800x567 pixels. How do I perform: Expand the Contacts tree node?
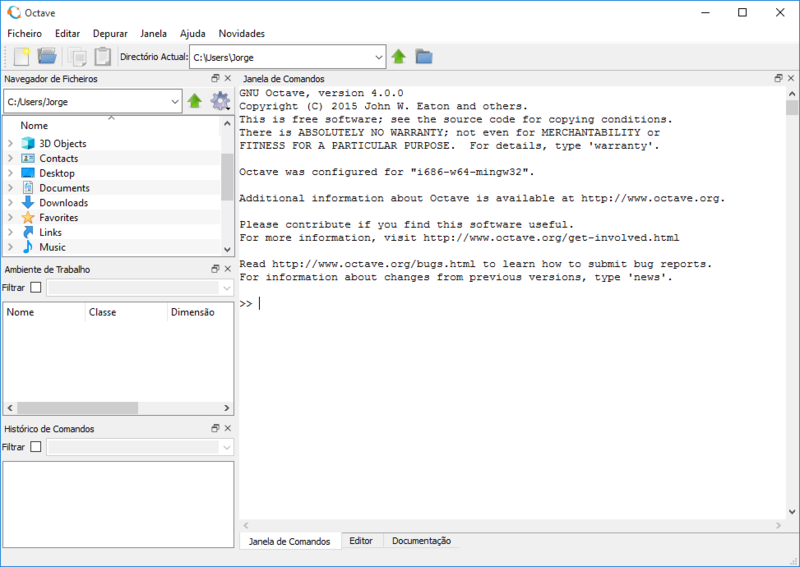pyautogui.click(x=10, y=158)
